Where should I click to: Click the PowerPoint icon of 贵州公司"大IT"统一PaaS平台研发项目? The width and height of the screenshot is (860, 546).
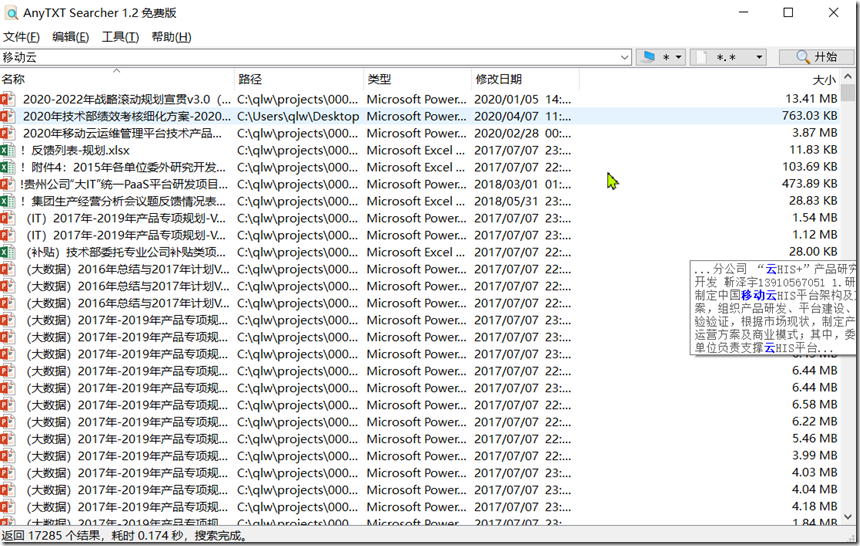point(9,184)
